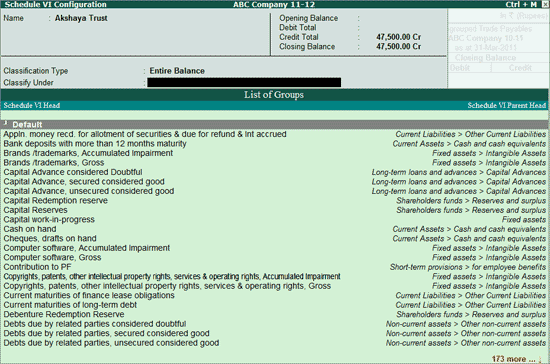This screenshot has width=550, height=364.
Task: Click the Classify Under input field
Action: (244, 82)
